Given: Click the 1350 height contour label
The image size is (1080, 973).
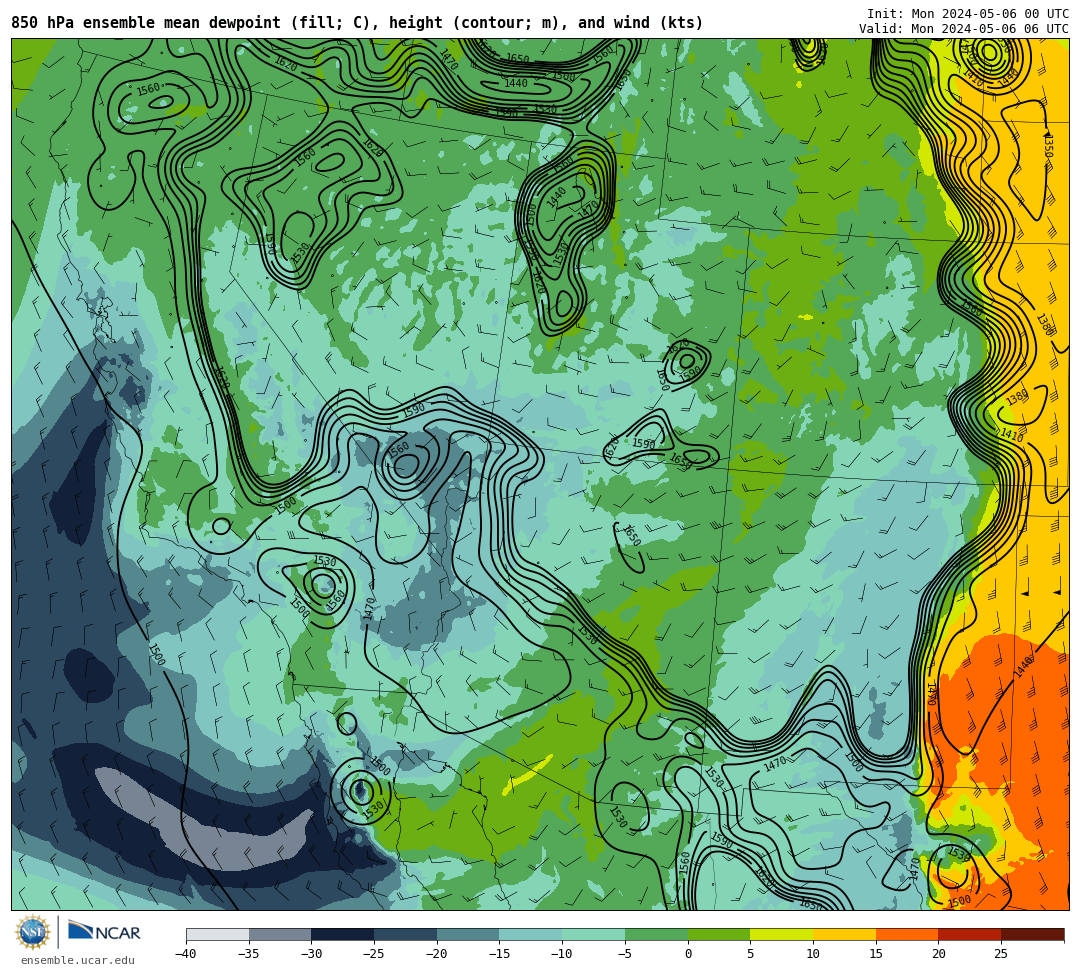Looking at the screenshot, I should pyautogui.click(x=1048, y=146).
